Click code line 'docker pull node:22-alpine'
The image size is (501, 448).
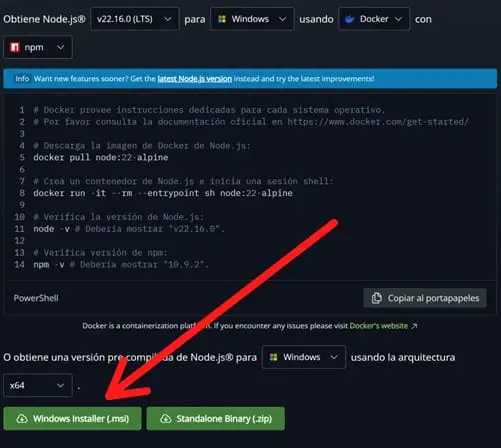point(101,157)
